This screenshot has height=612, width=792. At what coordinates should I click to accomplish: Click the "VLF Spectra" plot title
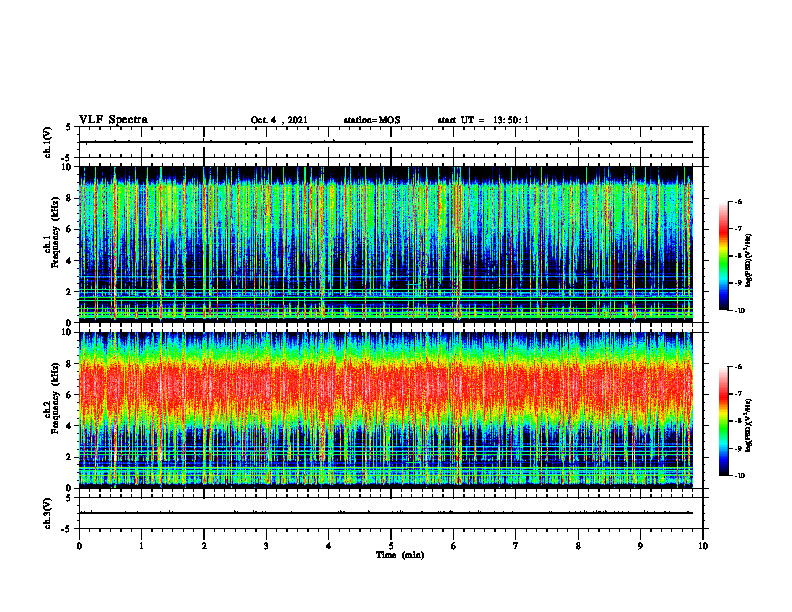(113, 120)
